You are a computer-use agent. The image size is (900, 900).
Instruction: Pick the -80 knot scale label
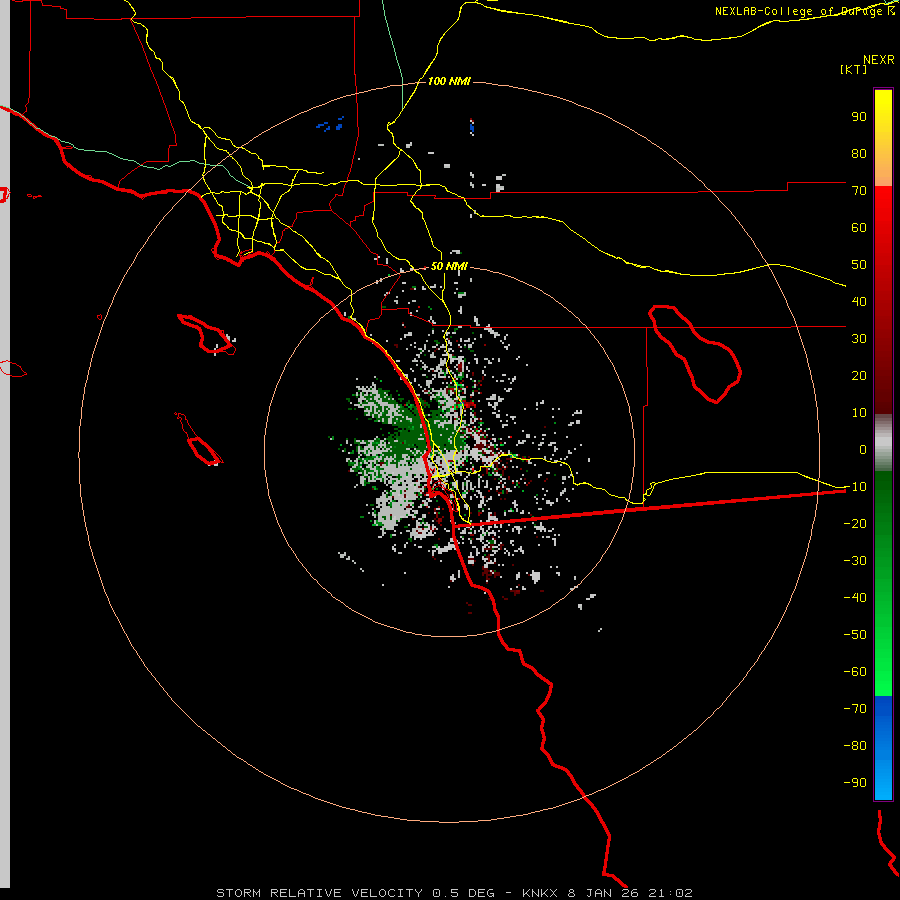(x=855, y=746)
